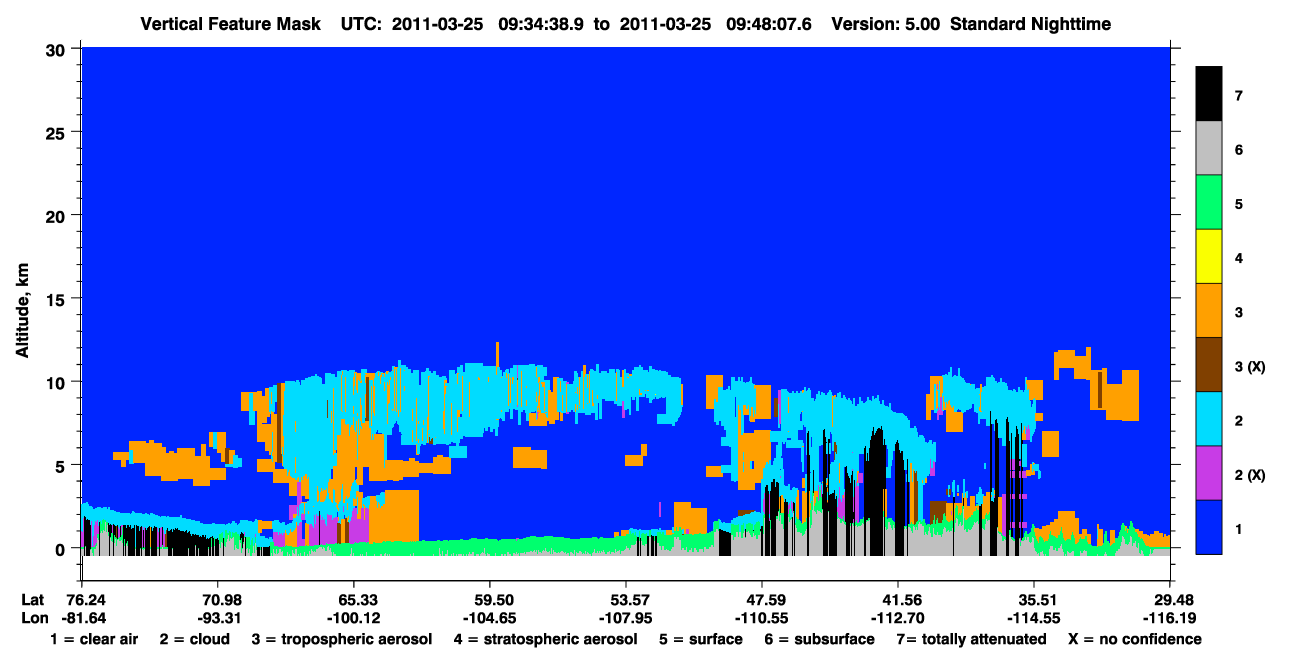Screen dimensions: 1300x667
Task: Click the y-axis tick label 30
Action: point(58,48)
